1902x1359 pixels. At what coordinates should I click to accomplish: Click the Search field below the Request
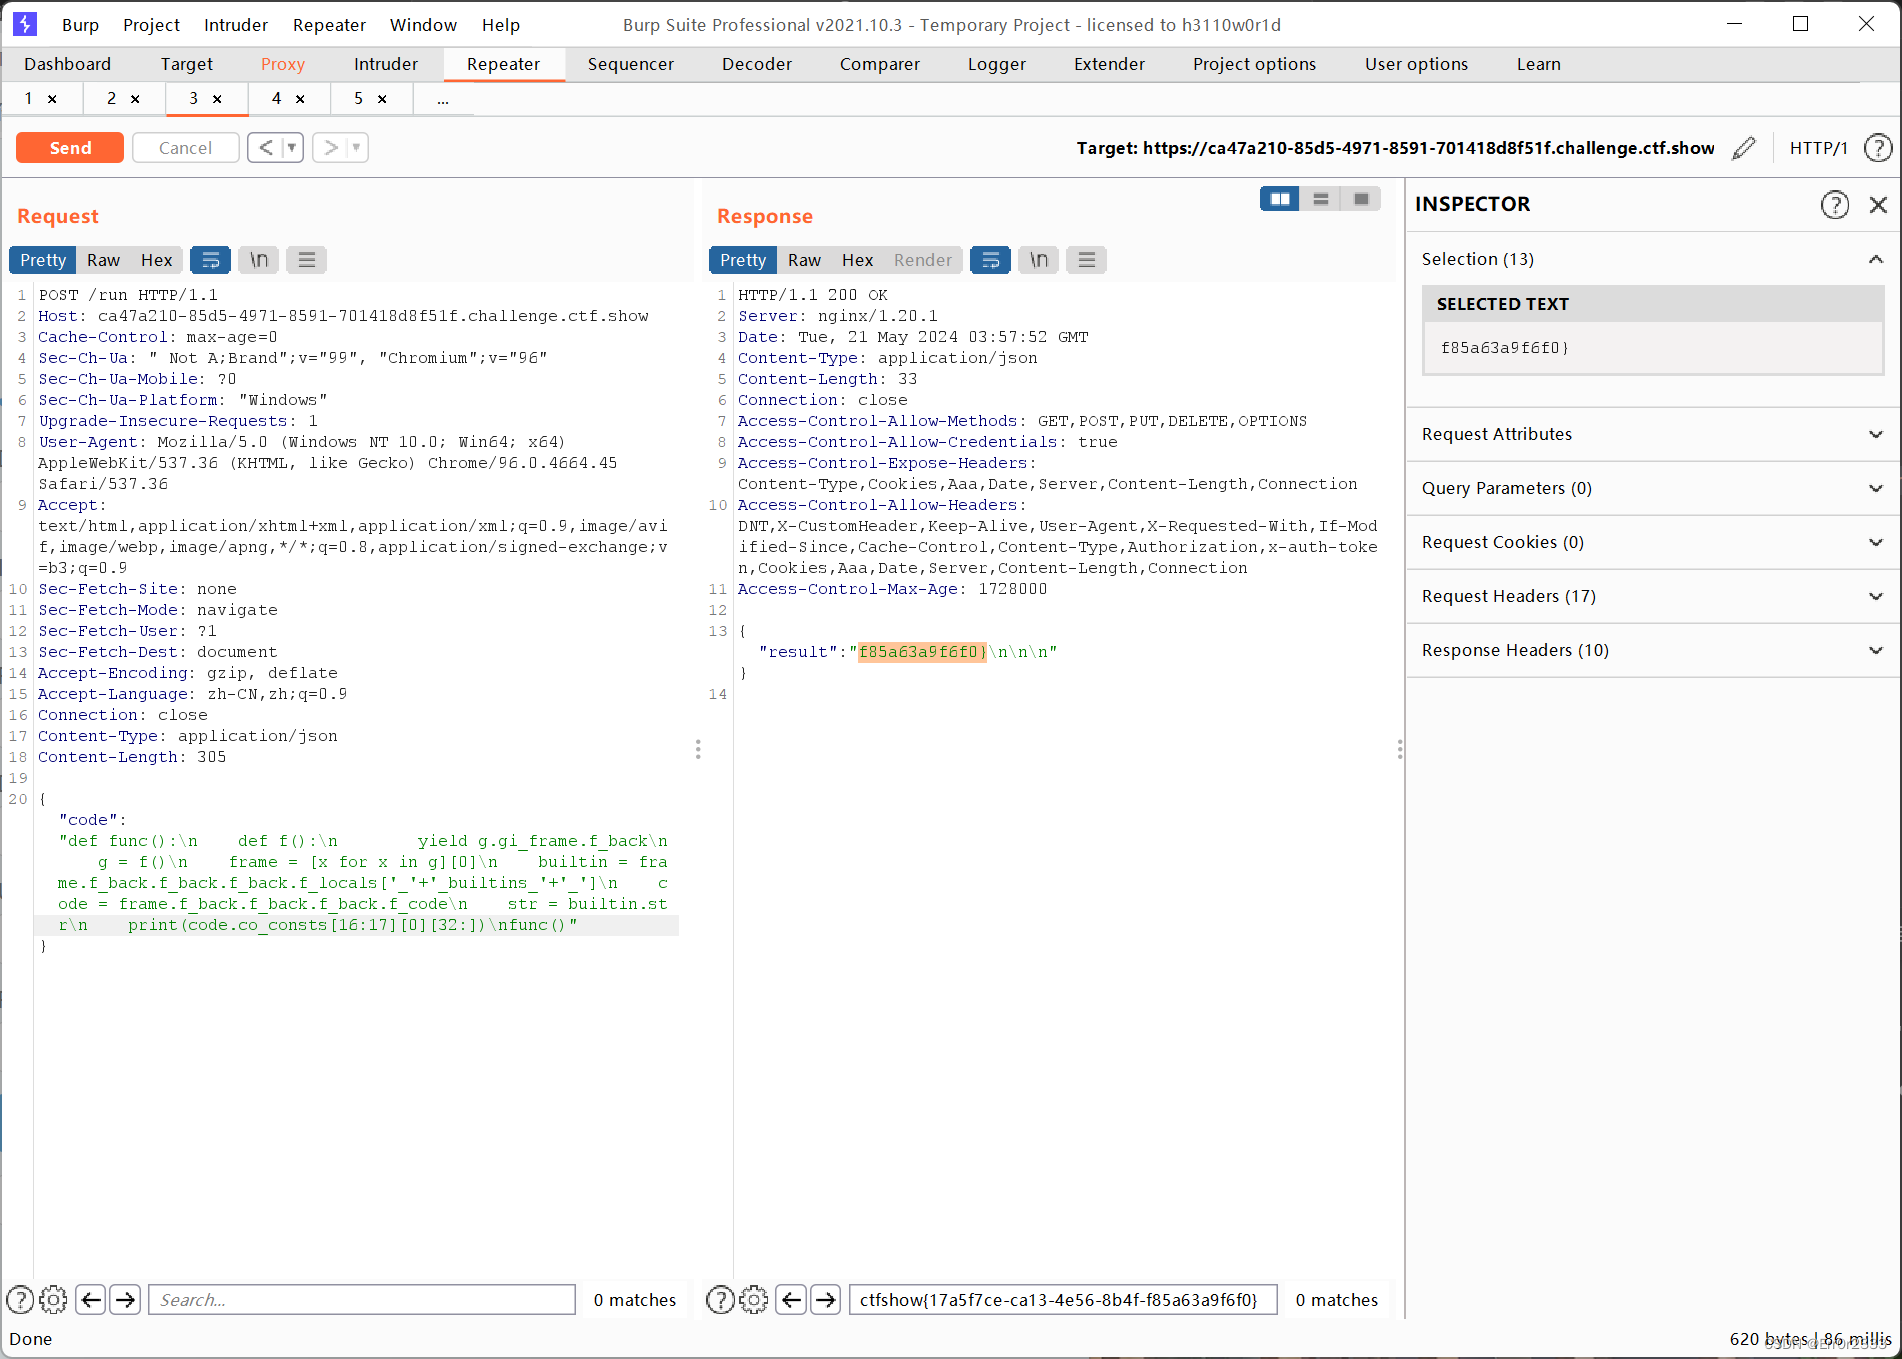(x=360, y=1300)
